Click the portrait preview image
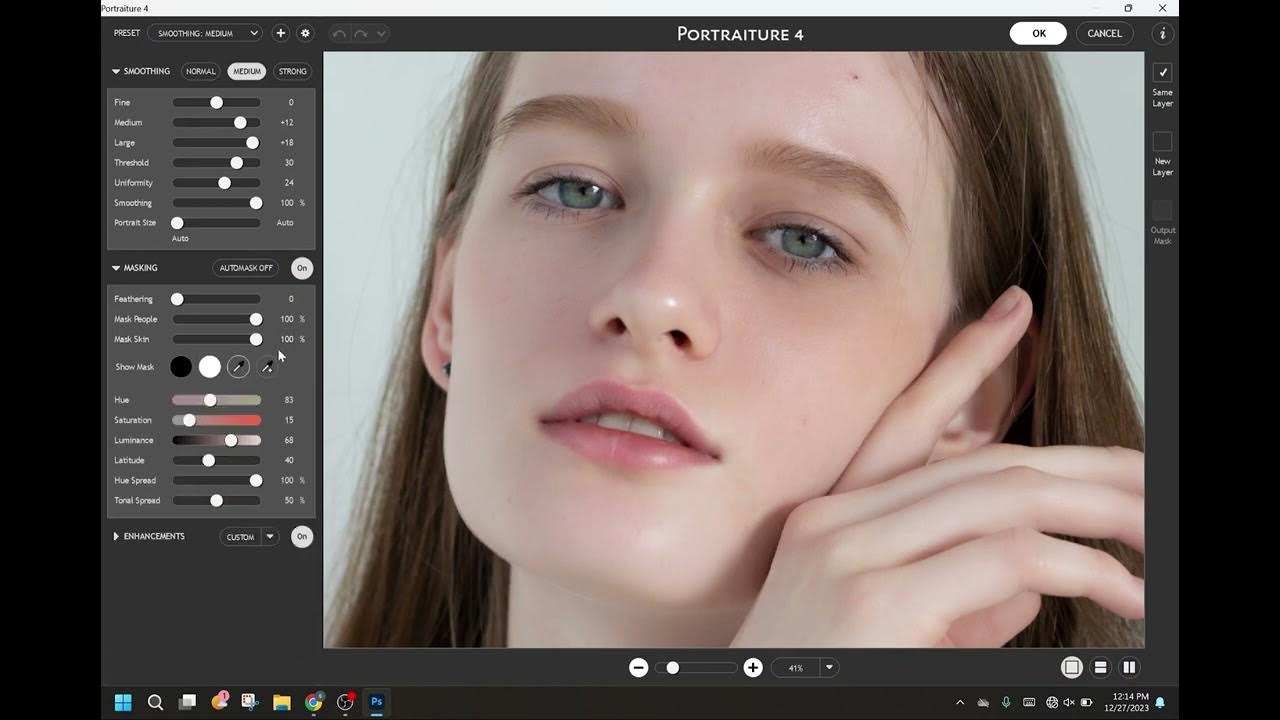 click(x=734, y=350)
